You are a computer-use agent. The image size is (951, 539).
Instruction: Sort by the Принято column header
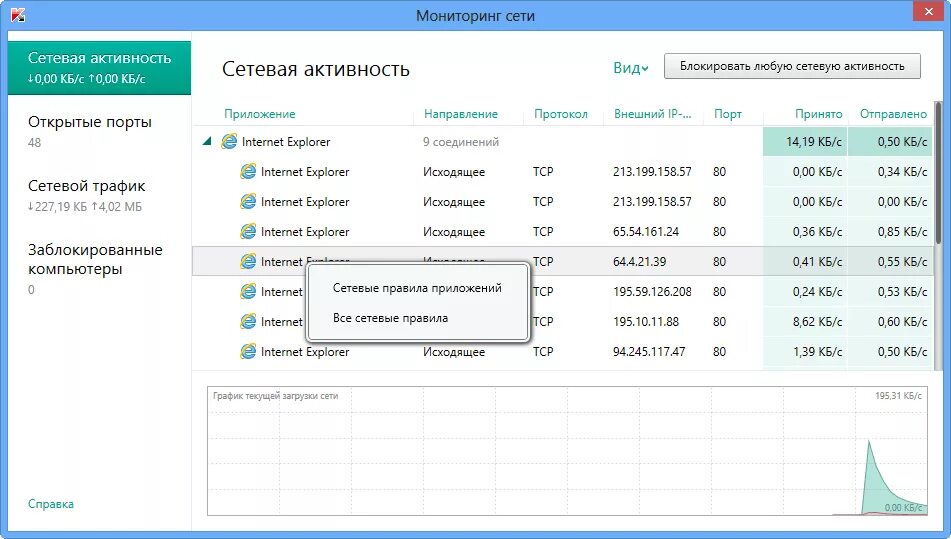coord(819,114)
